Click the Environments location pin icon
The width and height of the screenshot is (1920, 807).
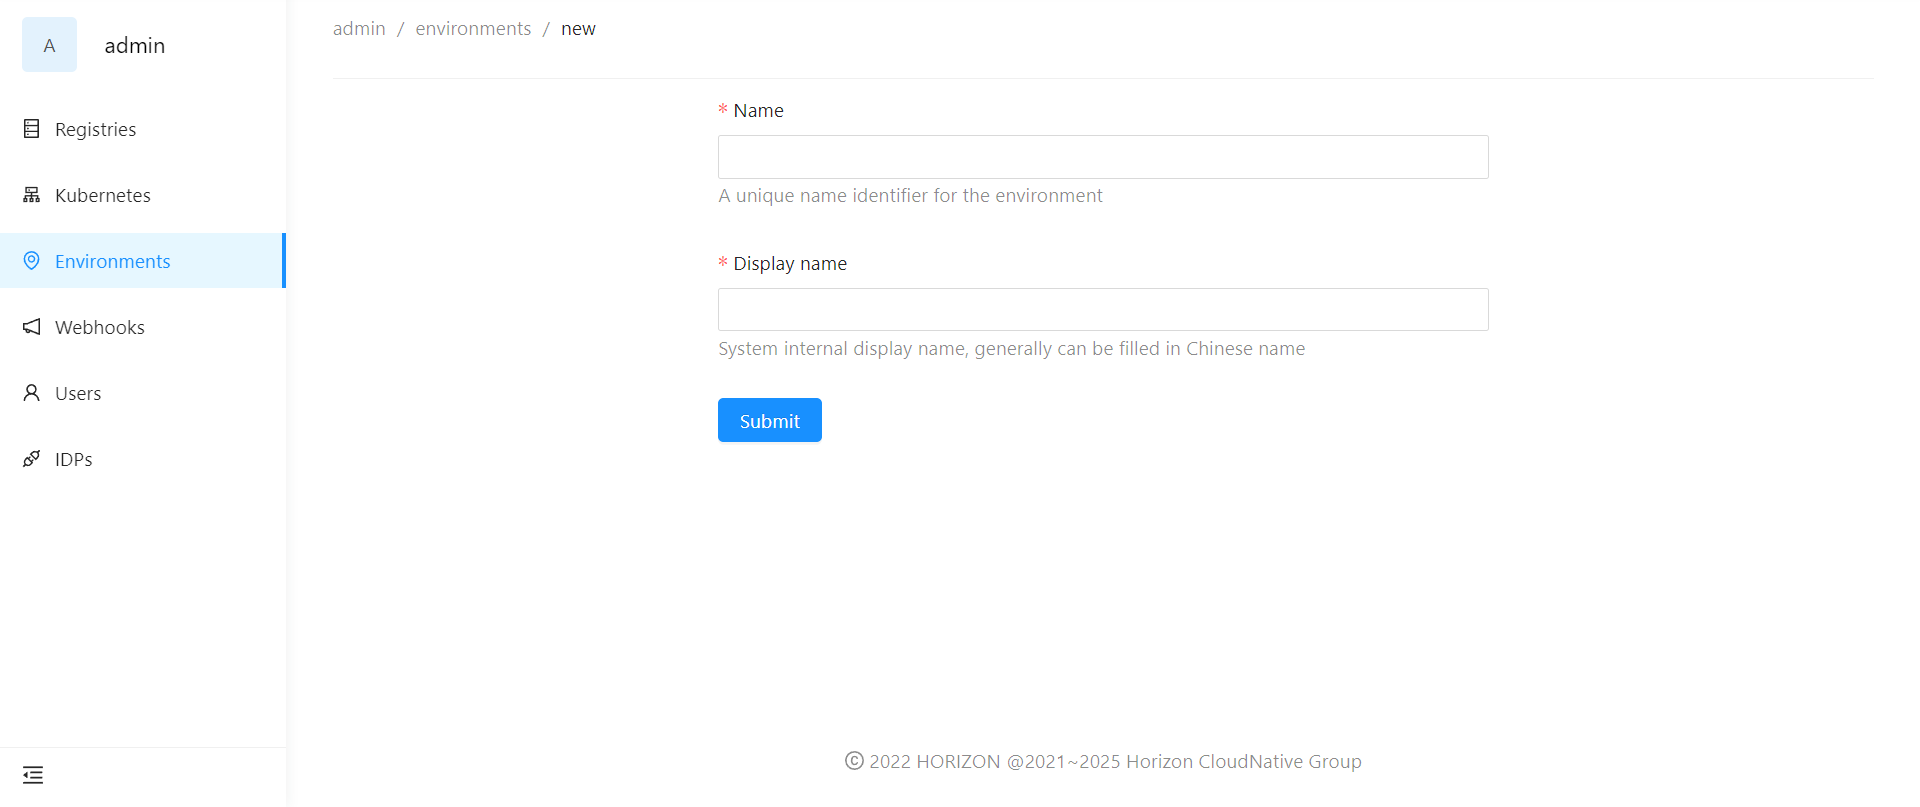point(32,261)
